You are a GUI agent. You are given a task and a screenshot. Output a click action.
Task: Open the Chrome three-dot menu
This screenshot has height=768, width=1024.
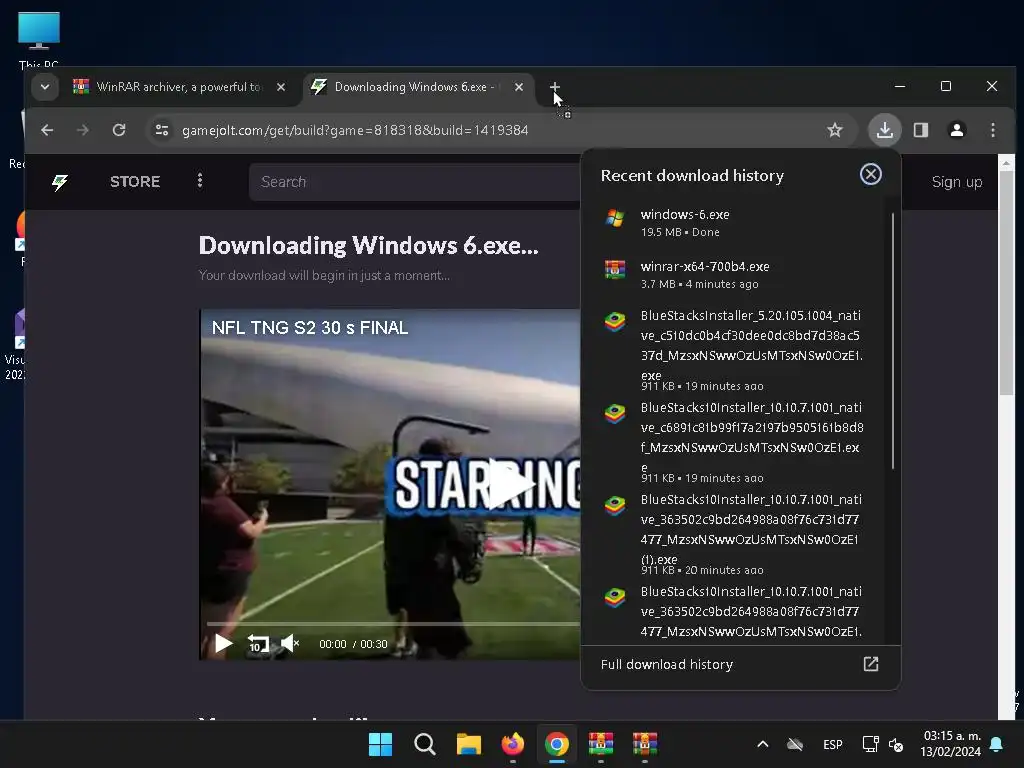[x=993, y=130]
